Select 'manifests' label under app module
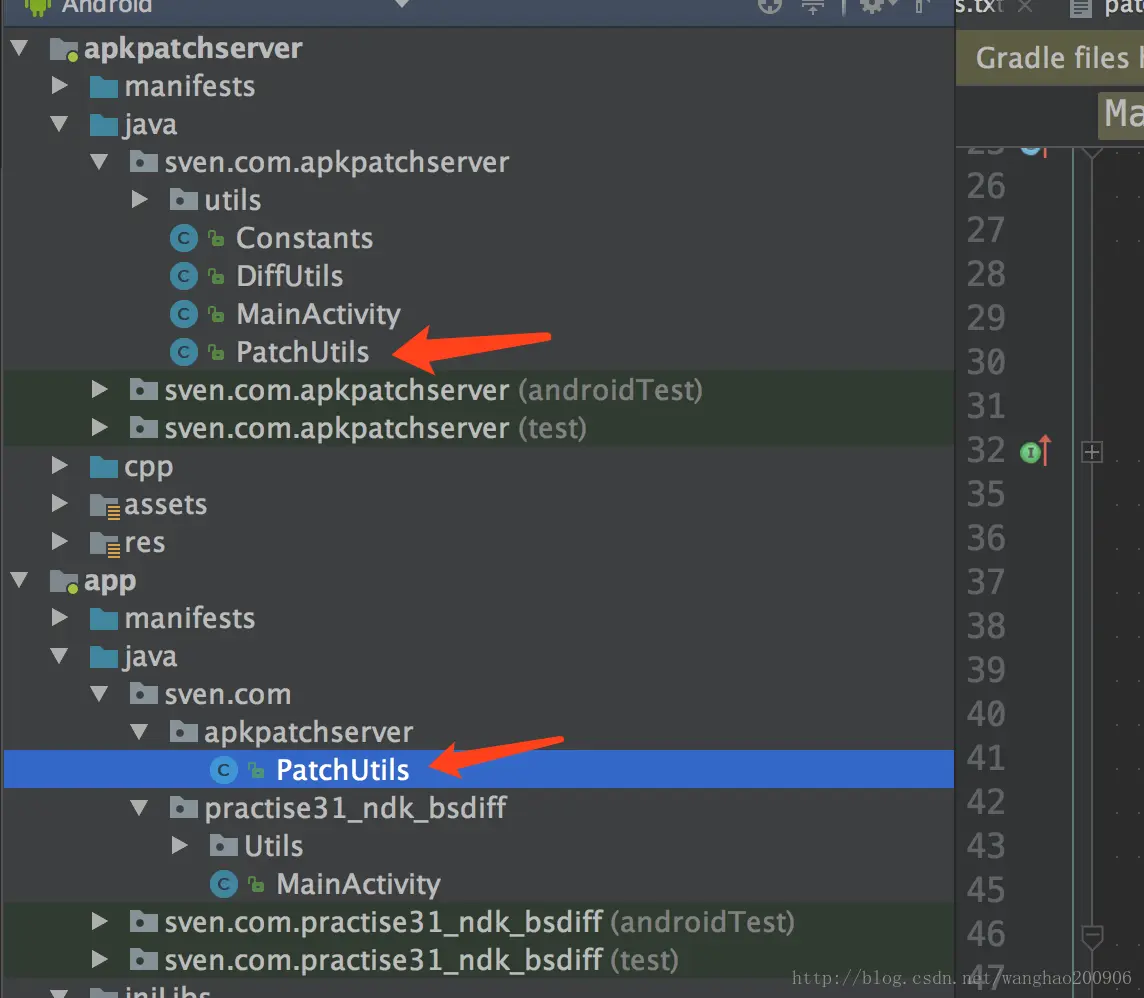 click(x=190, y=619)
